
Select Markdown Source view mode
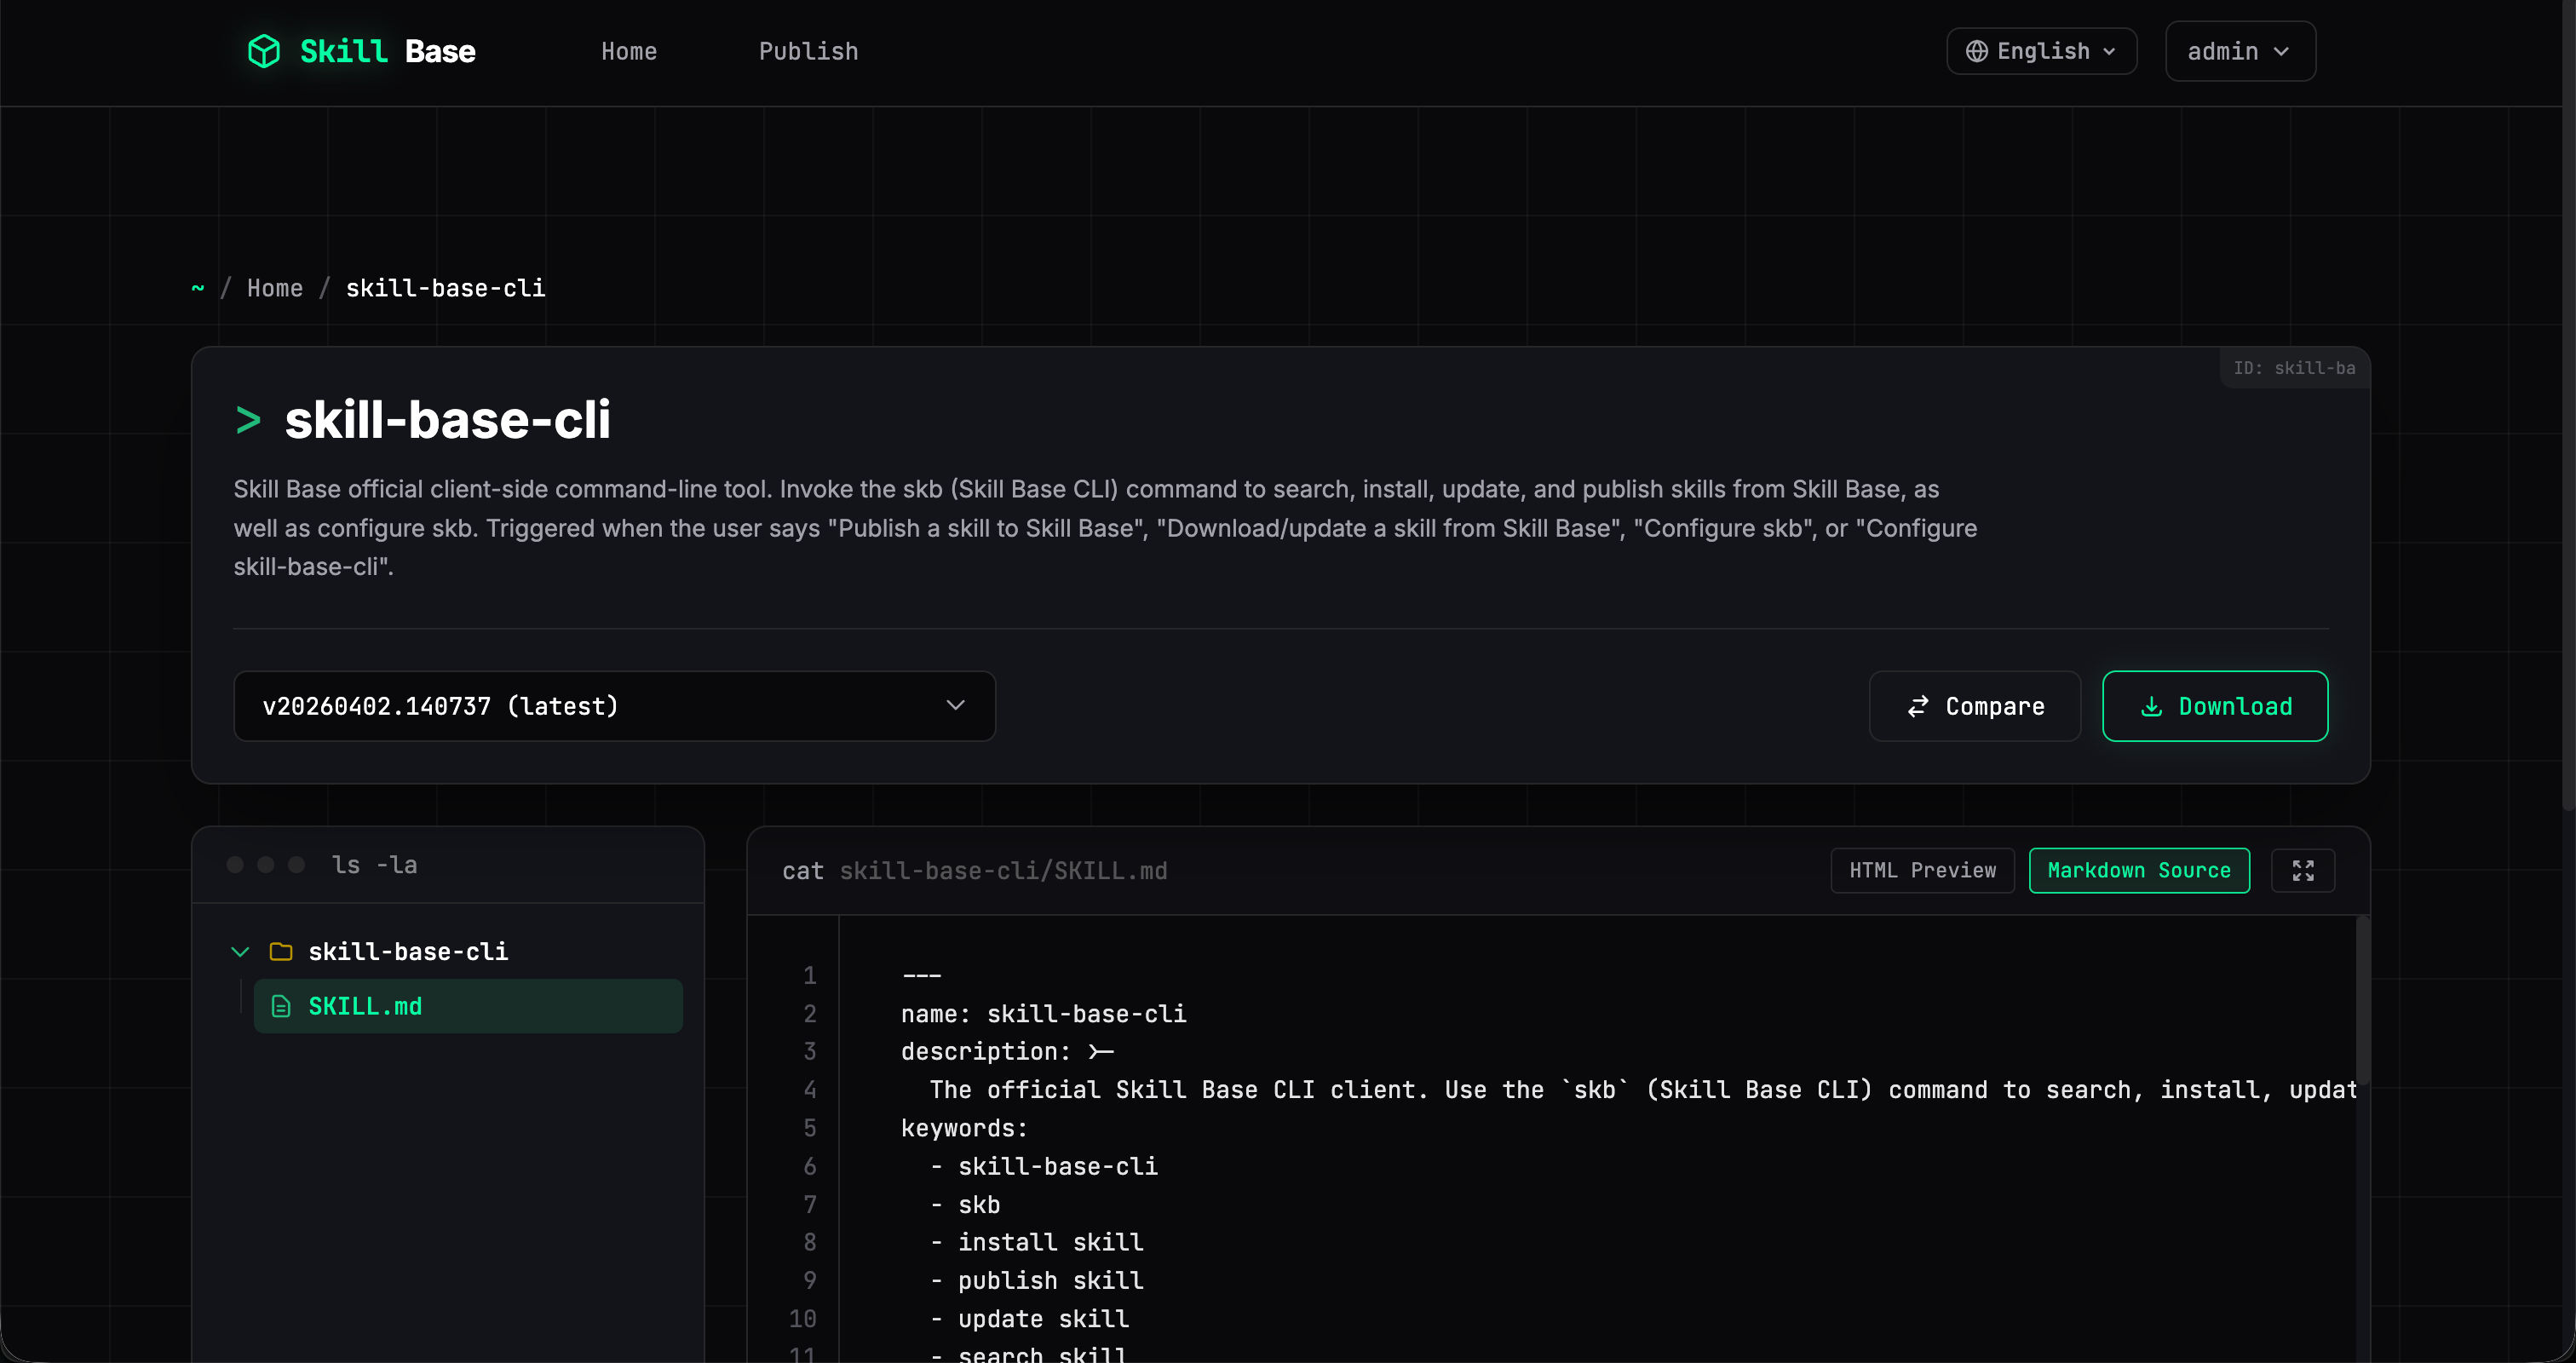coord(2138,870)
